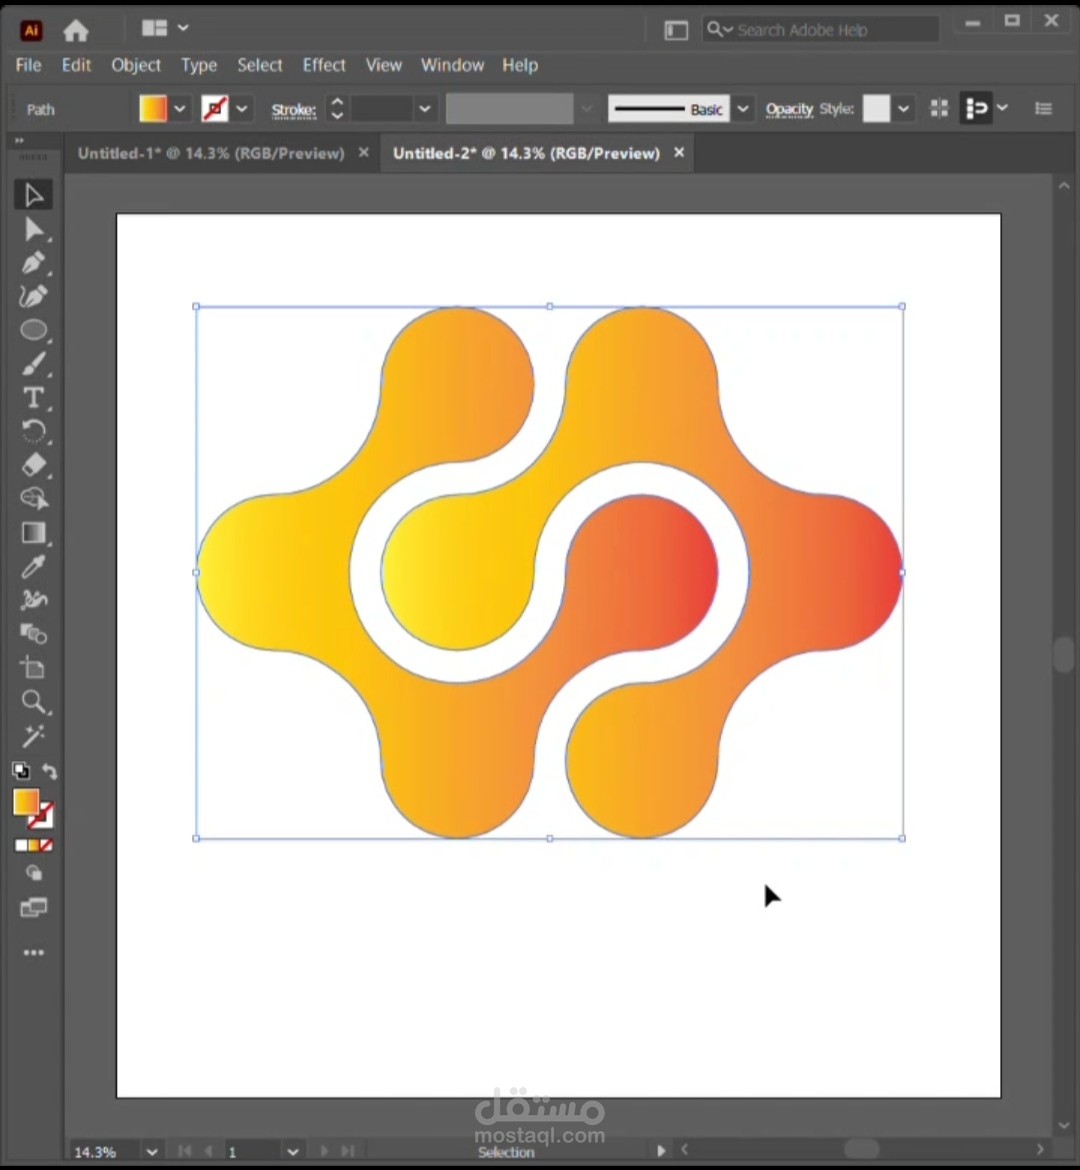This screenshot has width=1080, height=1170.
Task: Go to Illustrator Home screen
Action: (x=75, y=30)
